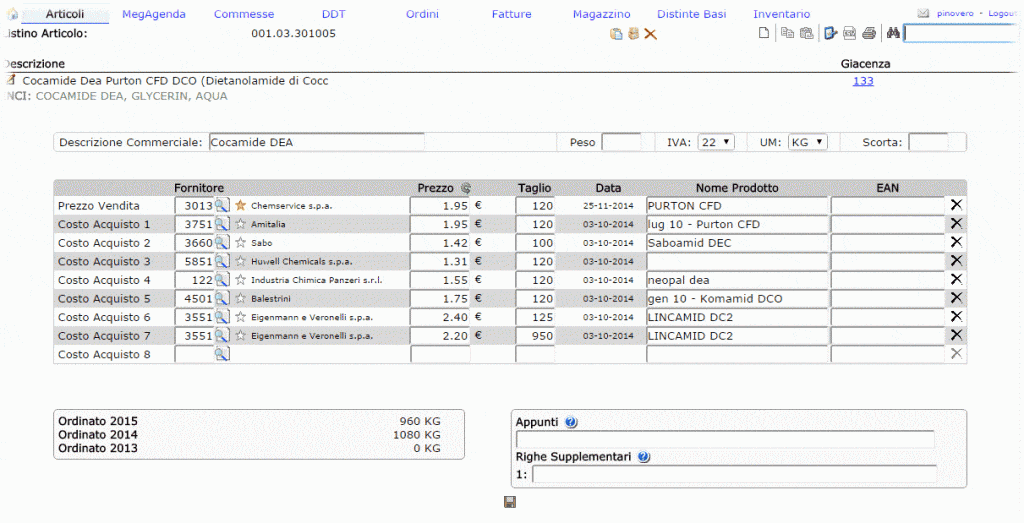
Task: Toggle the star on Costo Acquisto 6 Eigenmann row
Action: coord(240,317)
